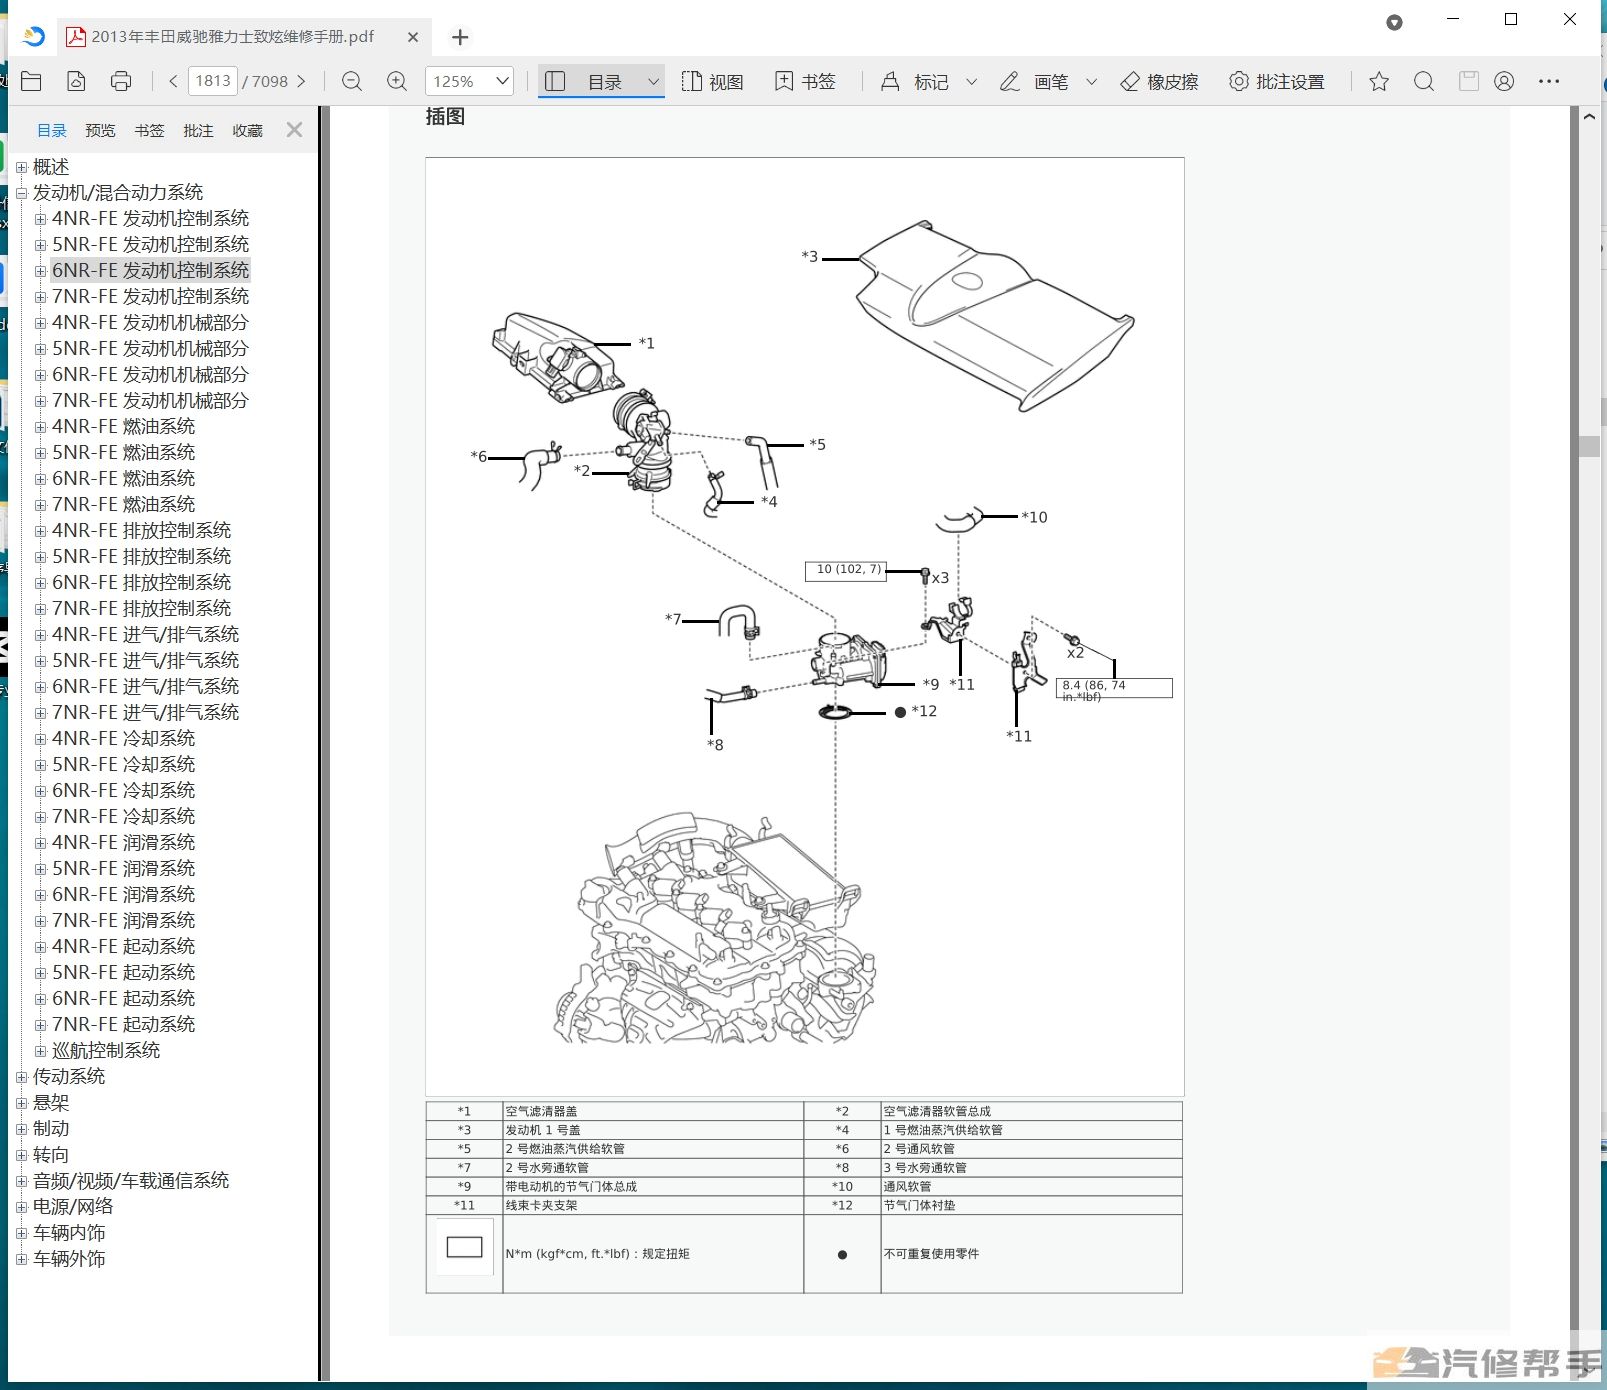This screenshot has width=1607, height=1390.
Task: Open 批注设置 annotation settings
Action: click(1277, 82)
